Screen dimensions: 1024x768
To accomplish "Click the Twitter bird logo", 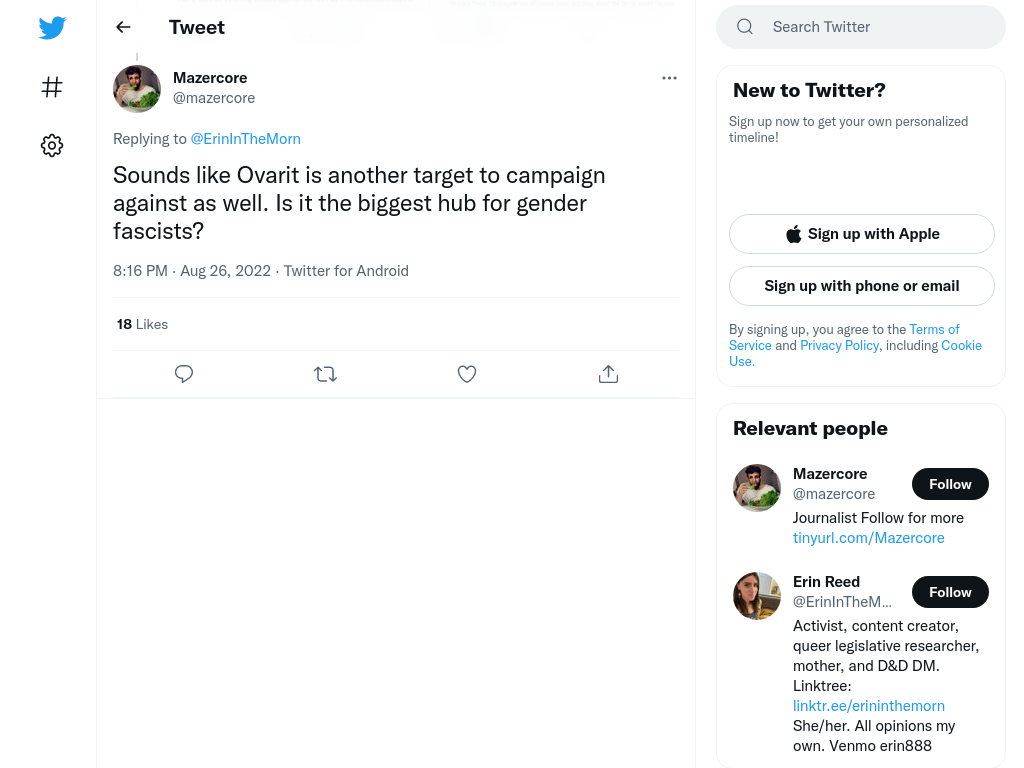I will (x=52, y=27).
